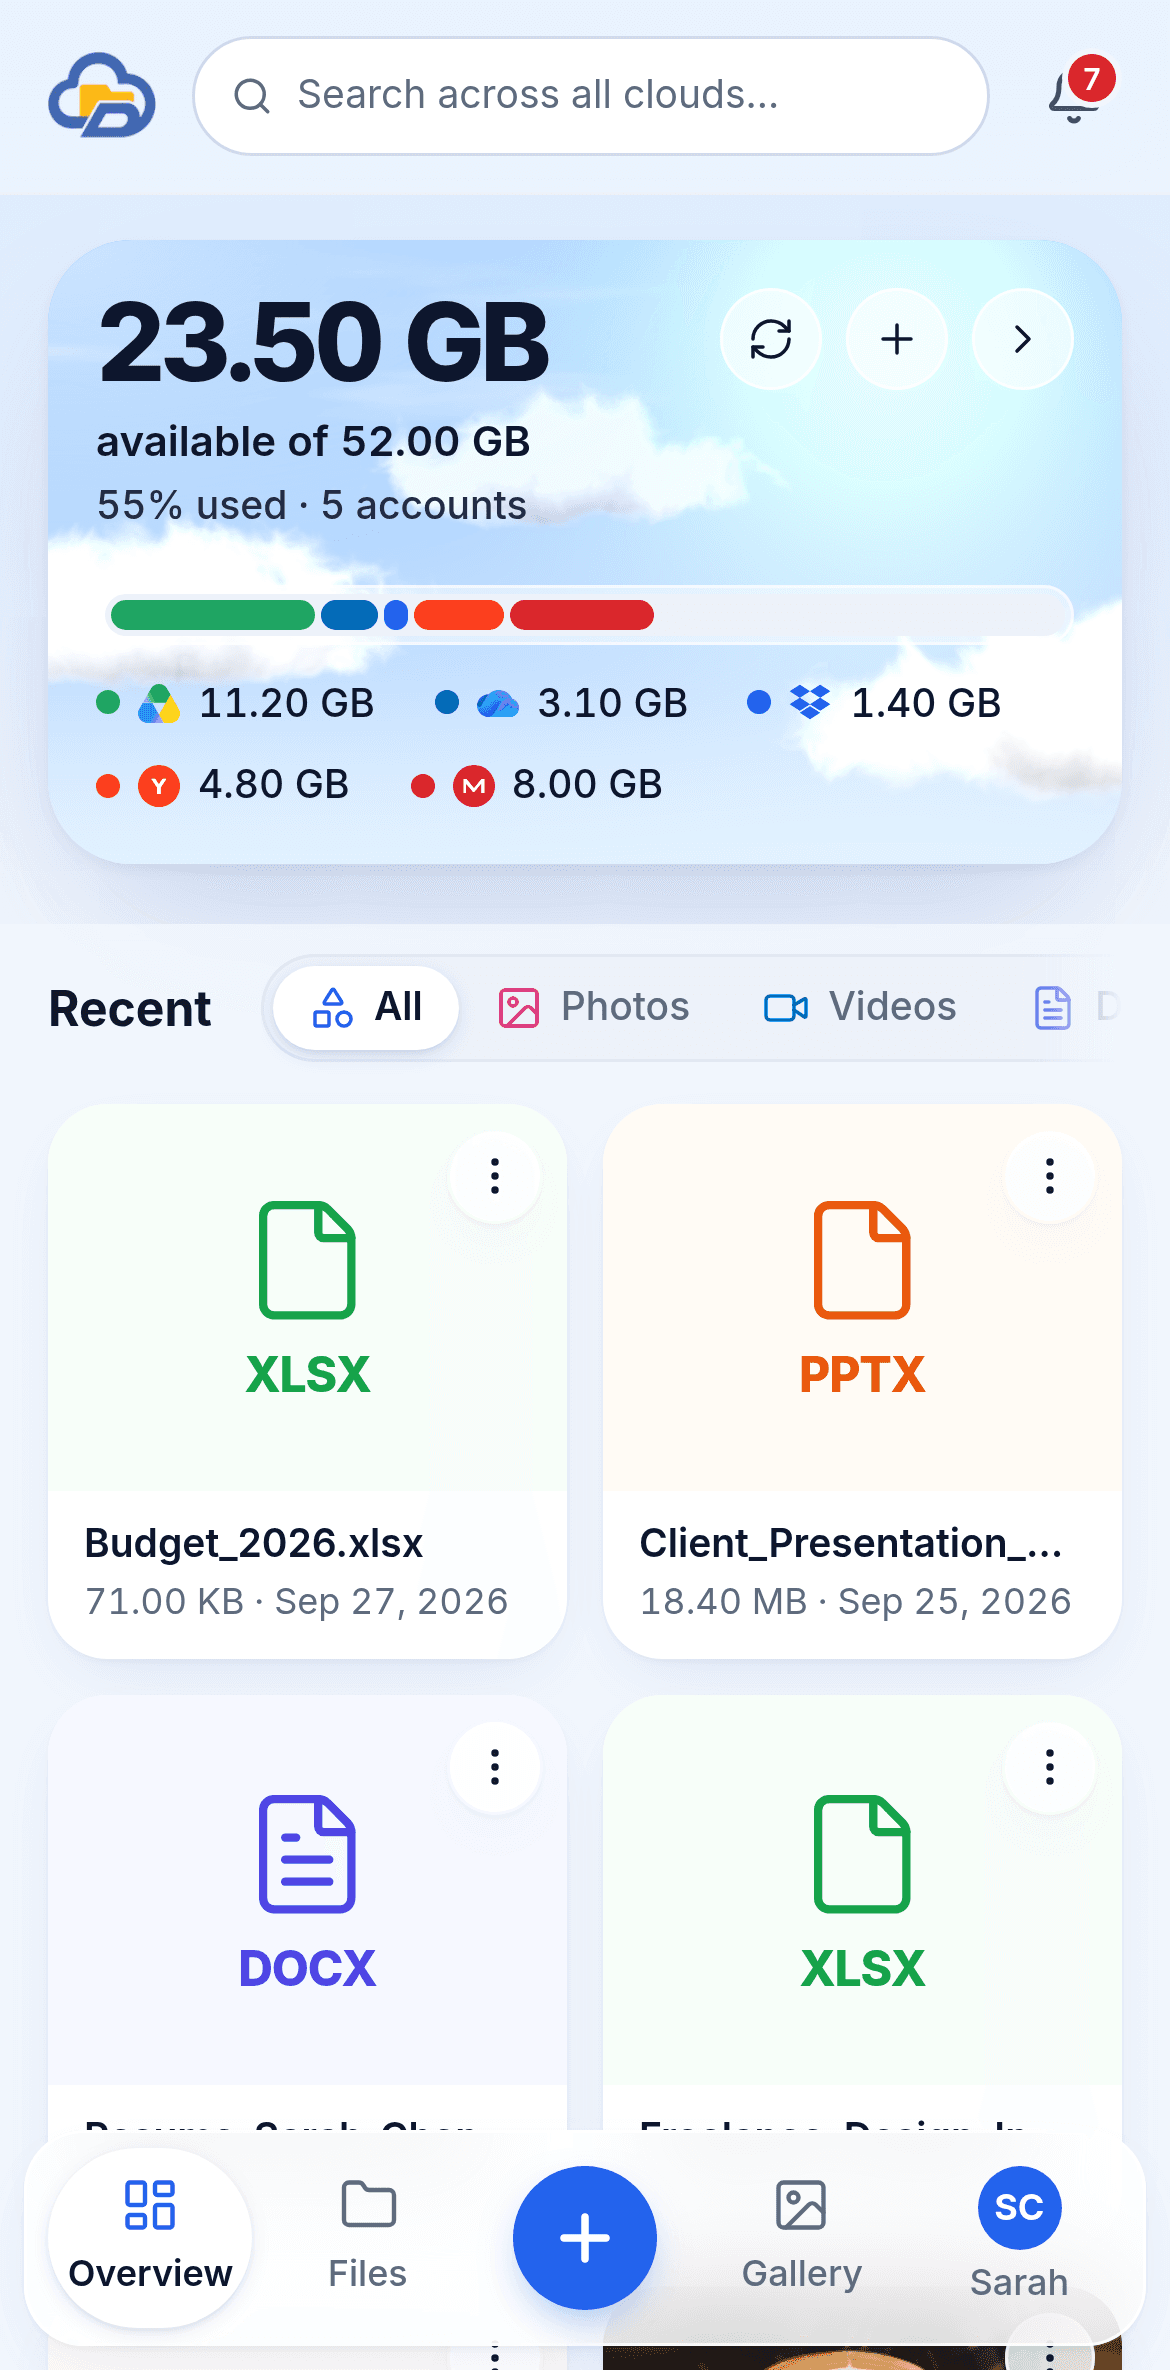Screen dimensions: 1170x2370
Task: Select the red MEGA usage segment
Action: click(x=582, y=615)
